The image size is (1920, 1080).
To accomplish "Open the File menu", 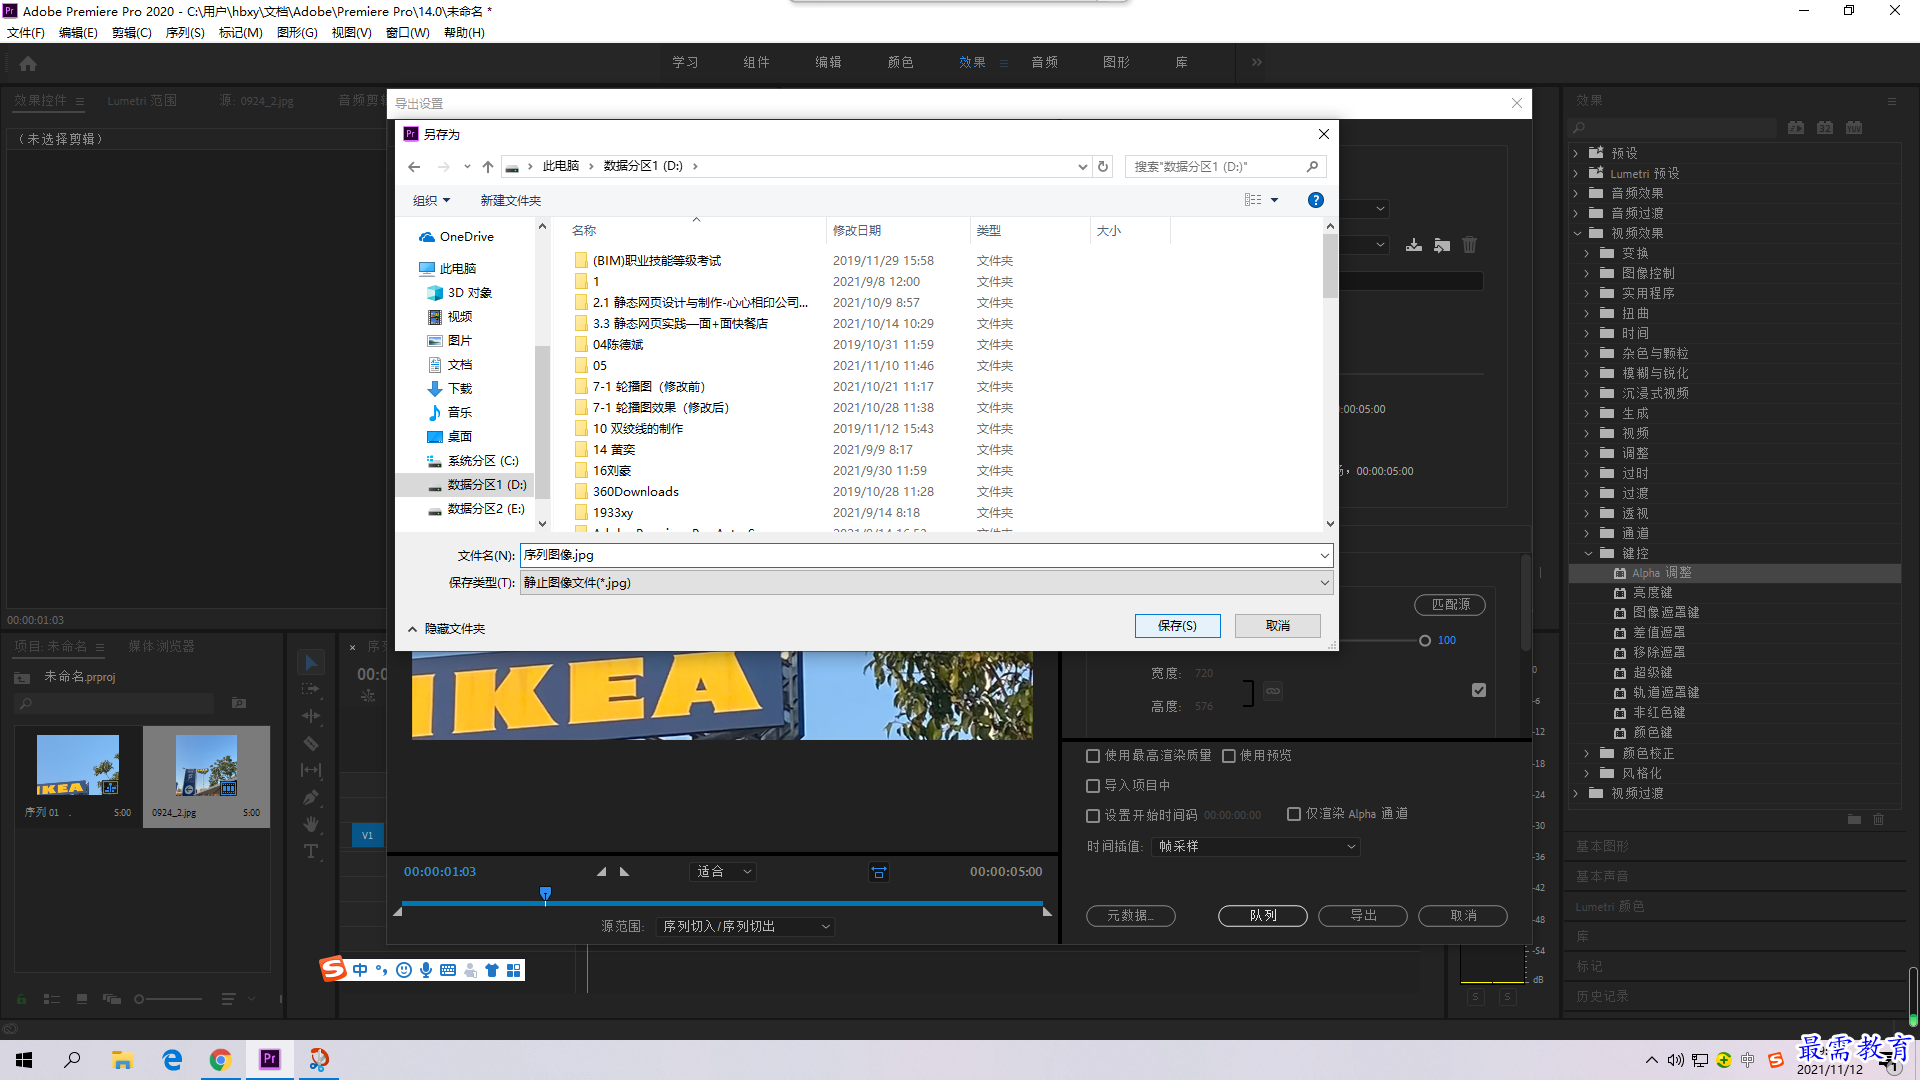I will (26, 33).
